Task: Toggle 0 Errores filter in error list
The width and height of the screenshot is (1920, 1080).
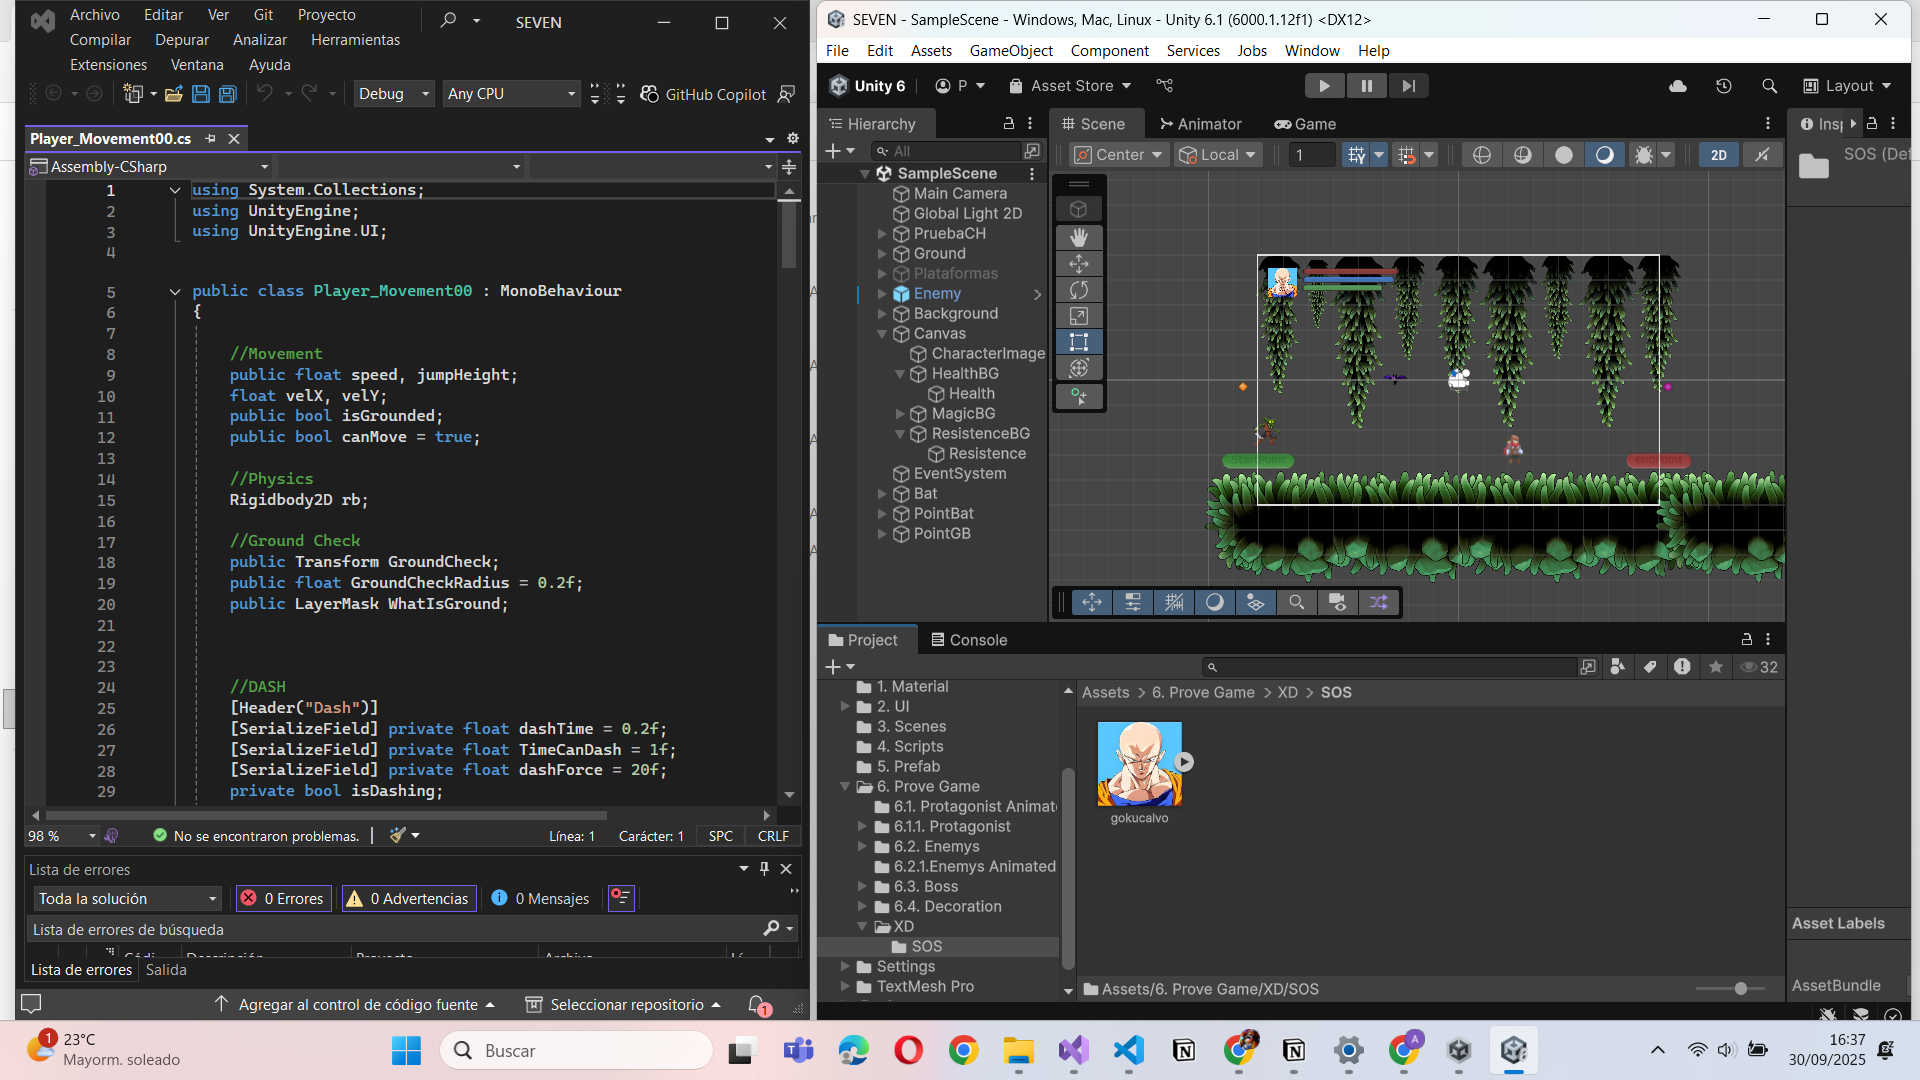Action: (x=283, y=899)
